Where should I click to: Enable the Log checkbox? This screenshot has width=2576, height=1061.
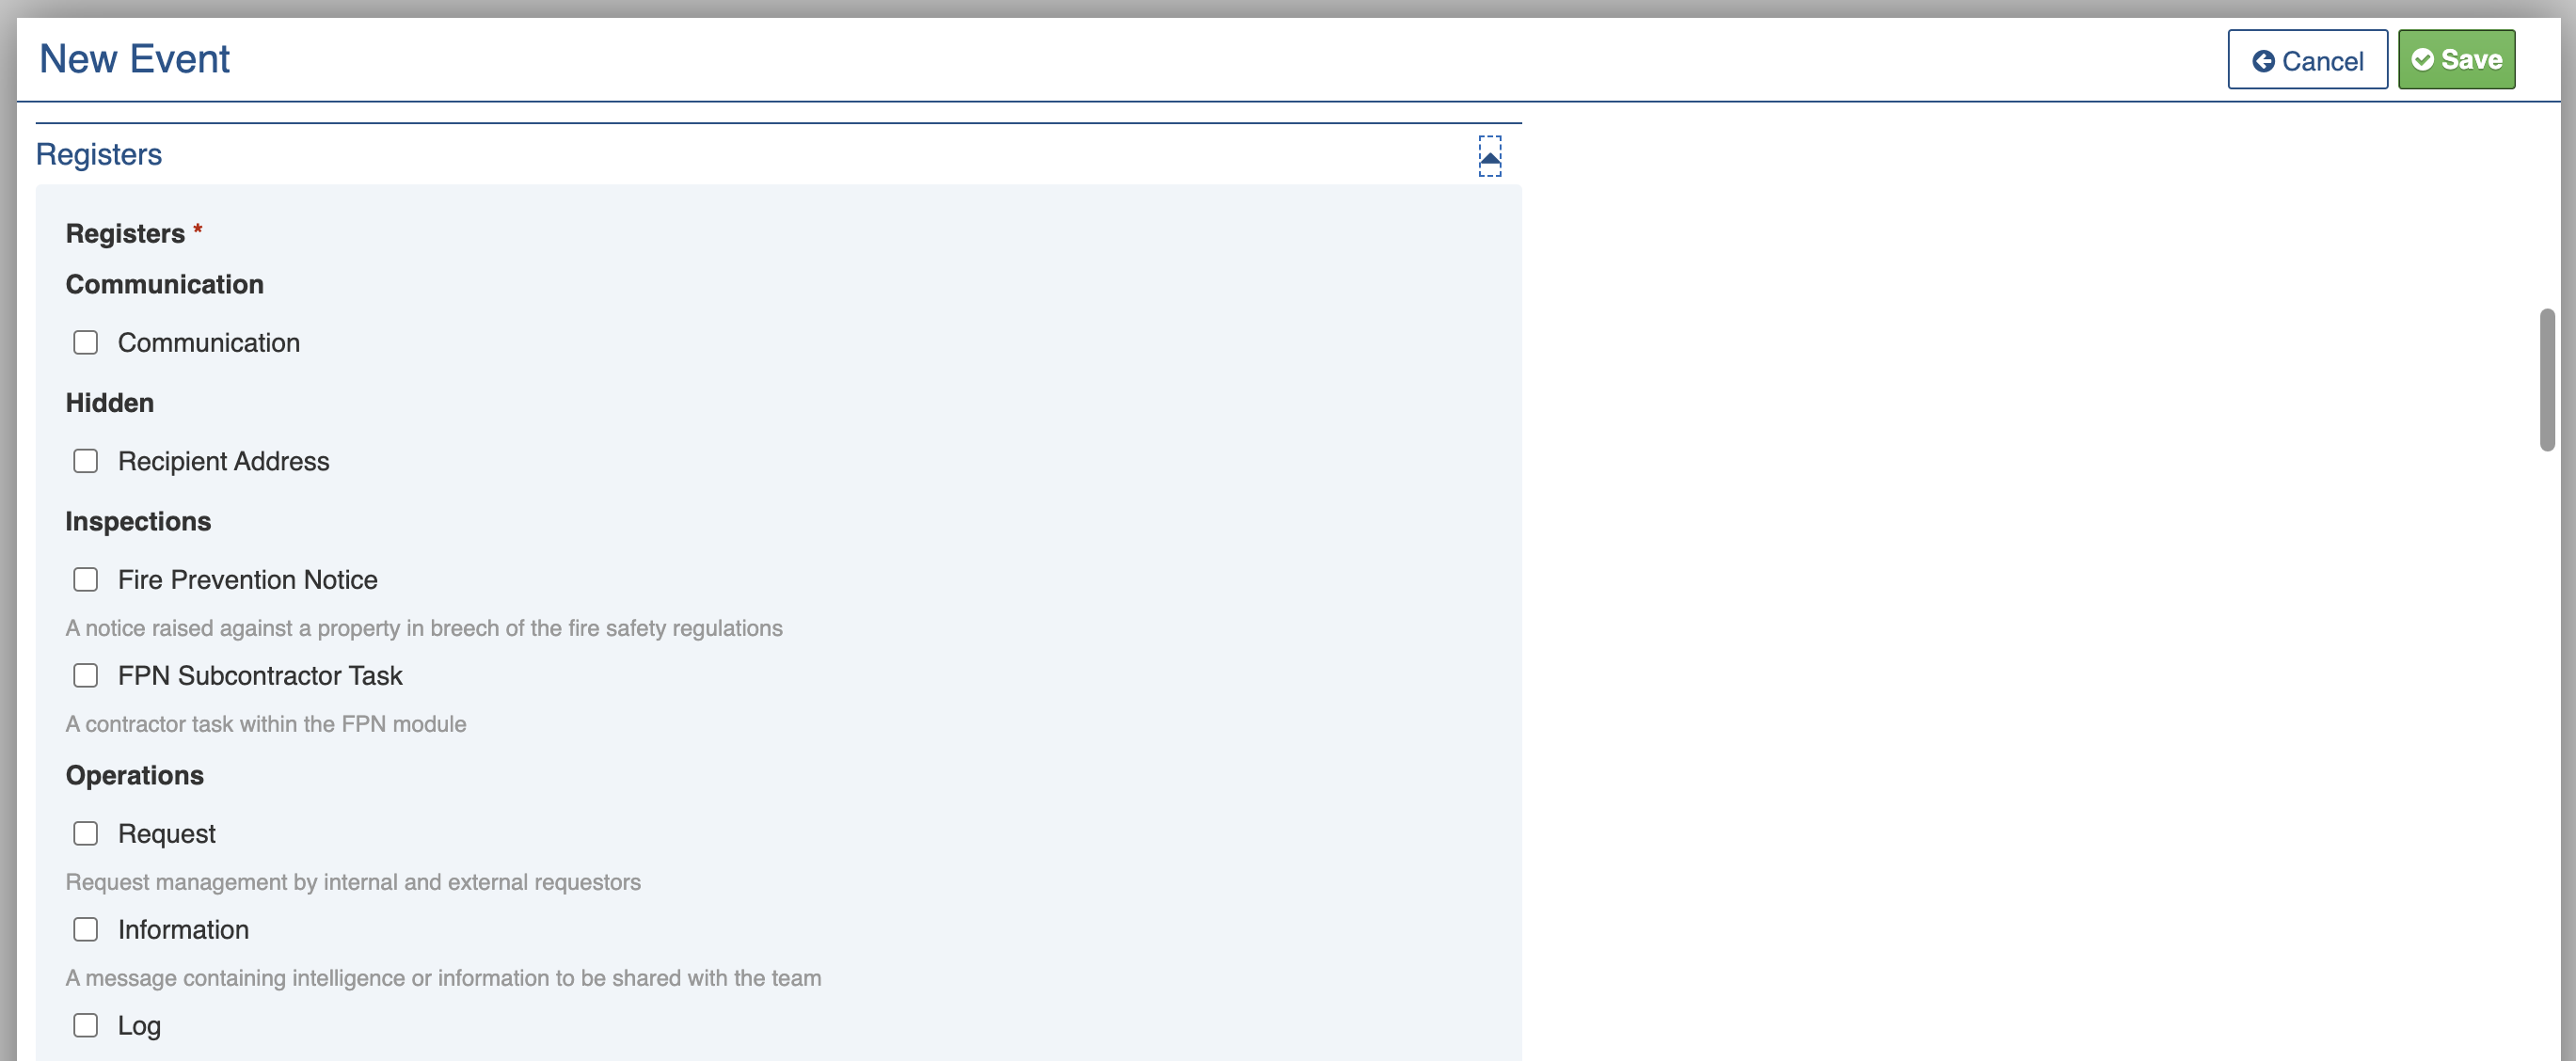click(x=86, y=1026)
